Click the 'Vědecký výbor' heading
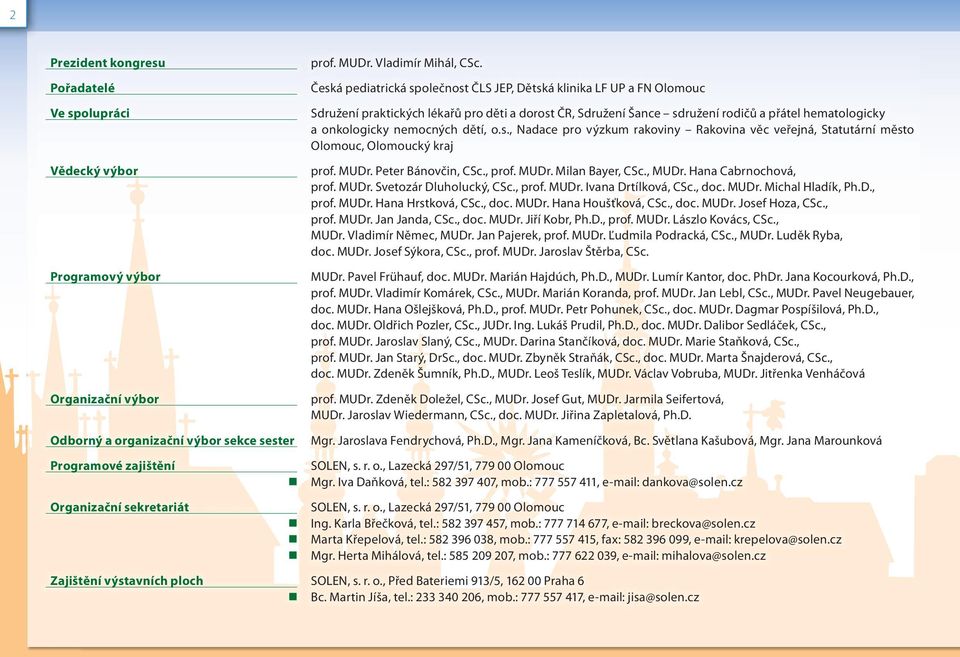 pyautogui.click(x=94, y=171)
